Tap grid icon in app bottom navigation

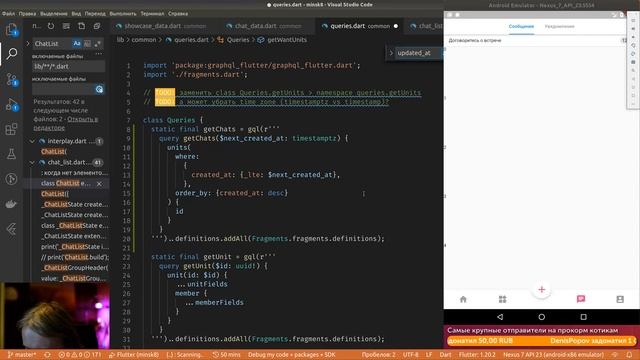click(x=502, y=299)
